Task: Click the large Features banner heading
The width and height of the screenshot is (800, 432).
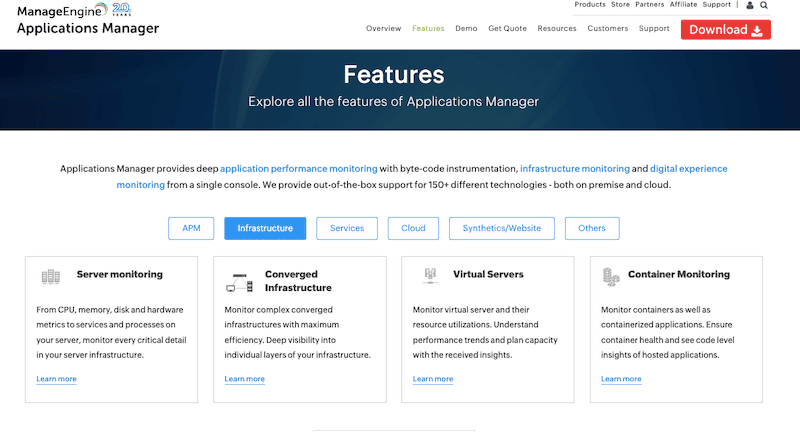Action: pyautogui.click(x=394, y=74)
